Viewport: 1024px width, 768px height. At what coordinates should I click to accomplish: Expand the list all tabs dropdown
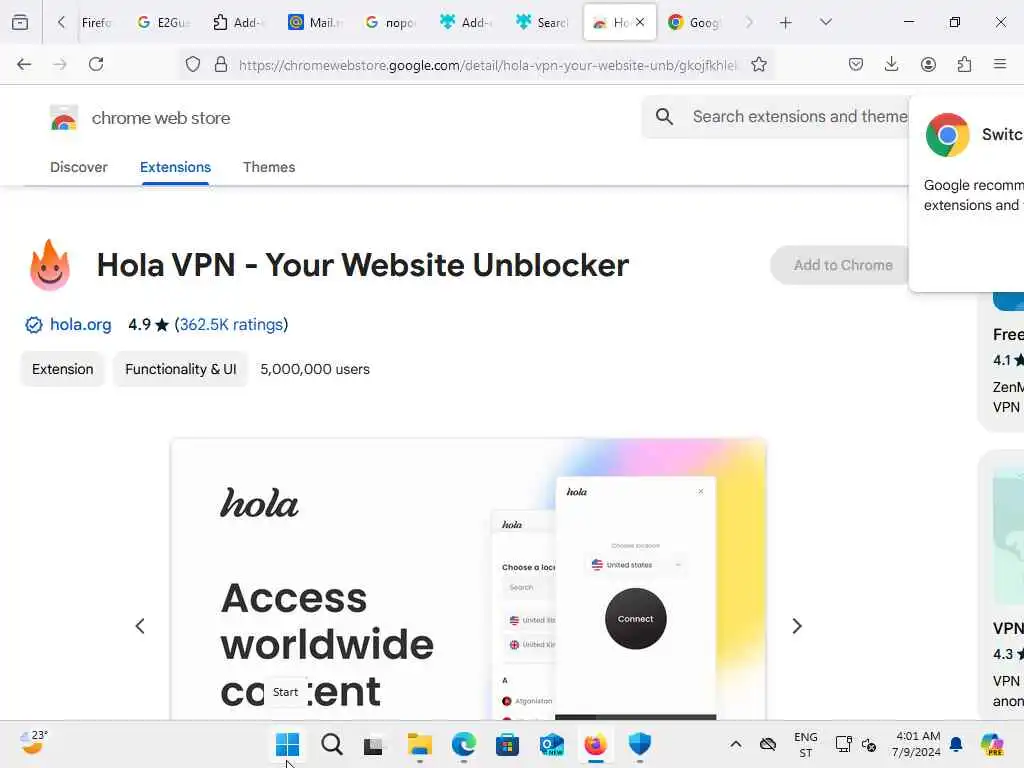pyautogui.click(x=826, y=22)
